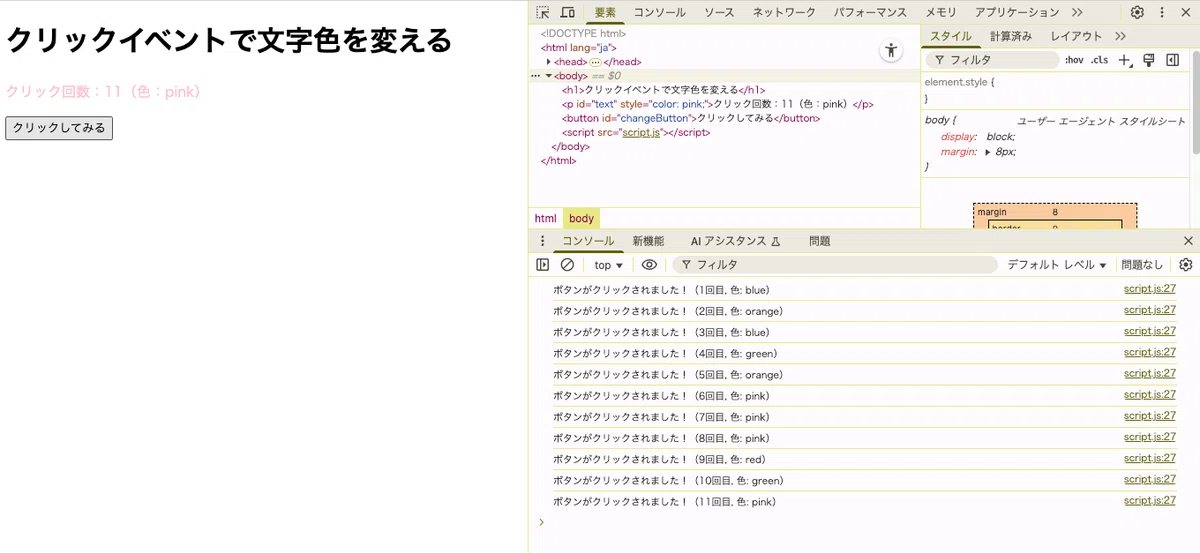1200x553 pixels.
Task: Switch to the top コンソール tab
Action: tap(660, 12)
